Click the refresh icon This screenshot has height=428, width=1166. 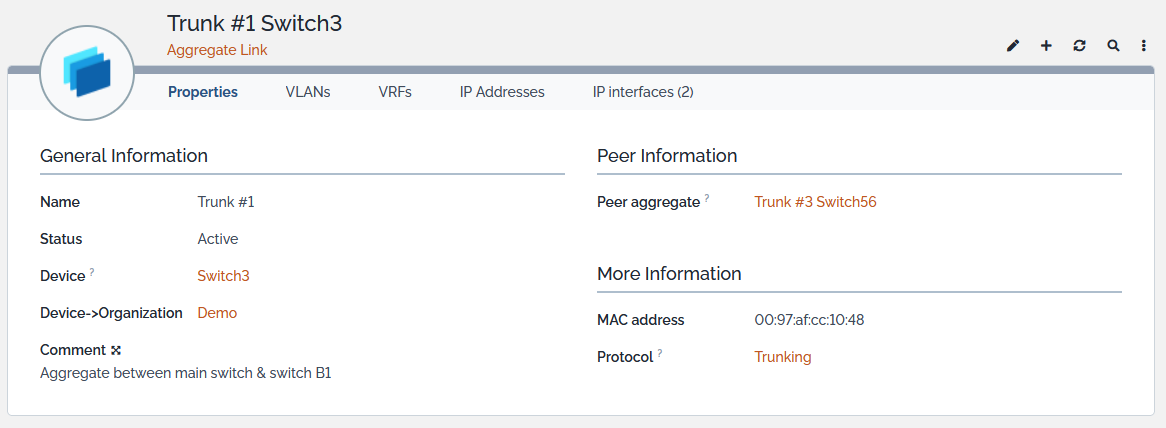pos(1079,46)
